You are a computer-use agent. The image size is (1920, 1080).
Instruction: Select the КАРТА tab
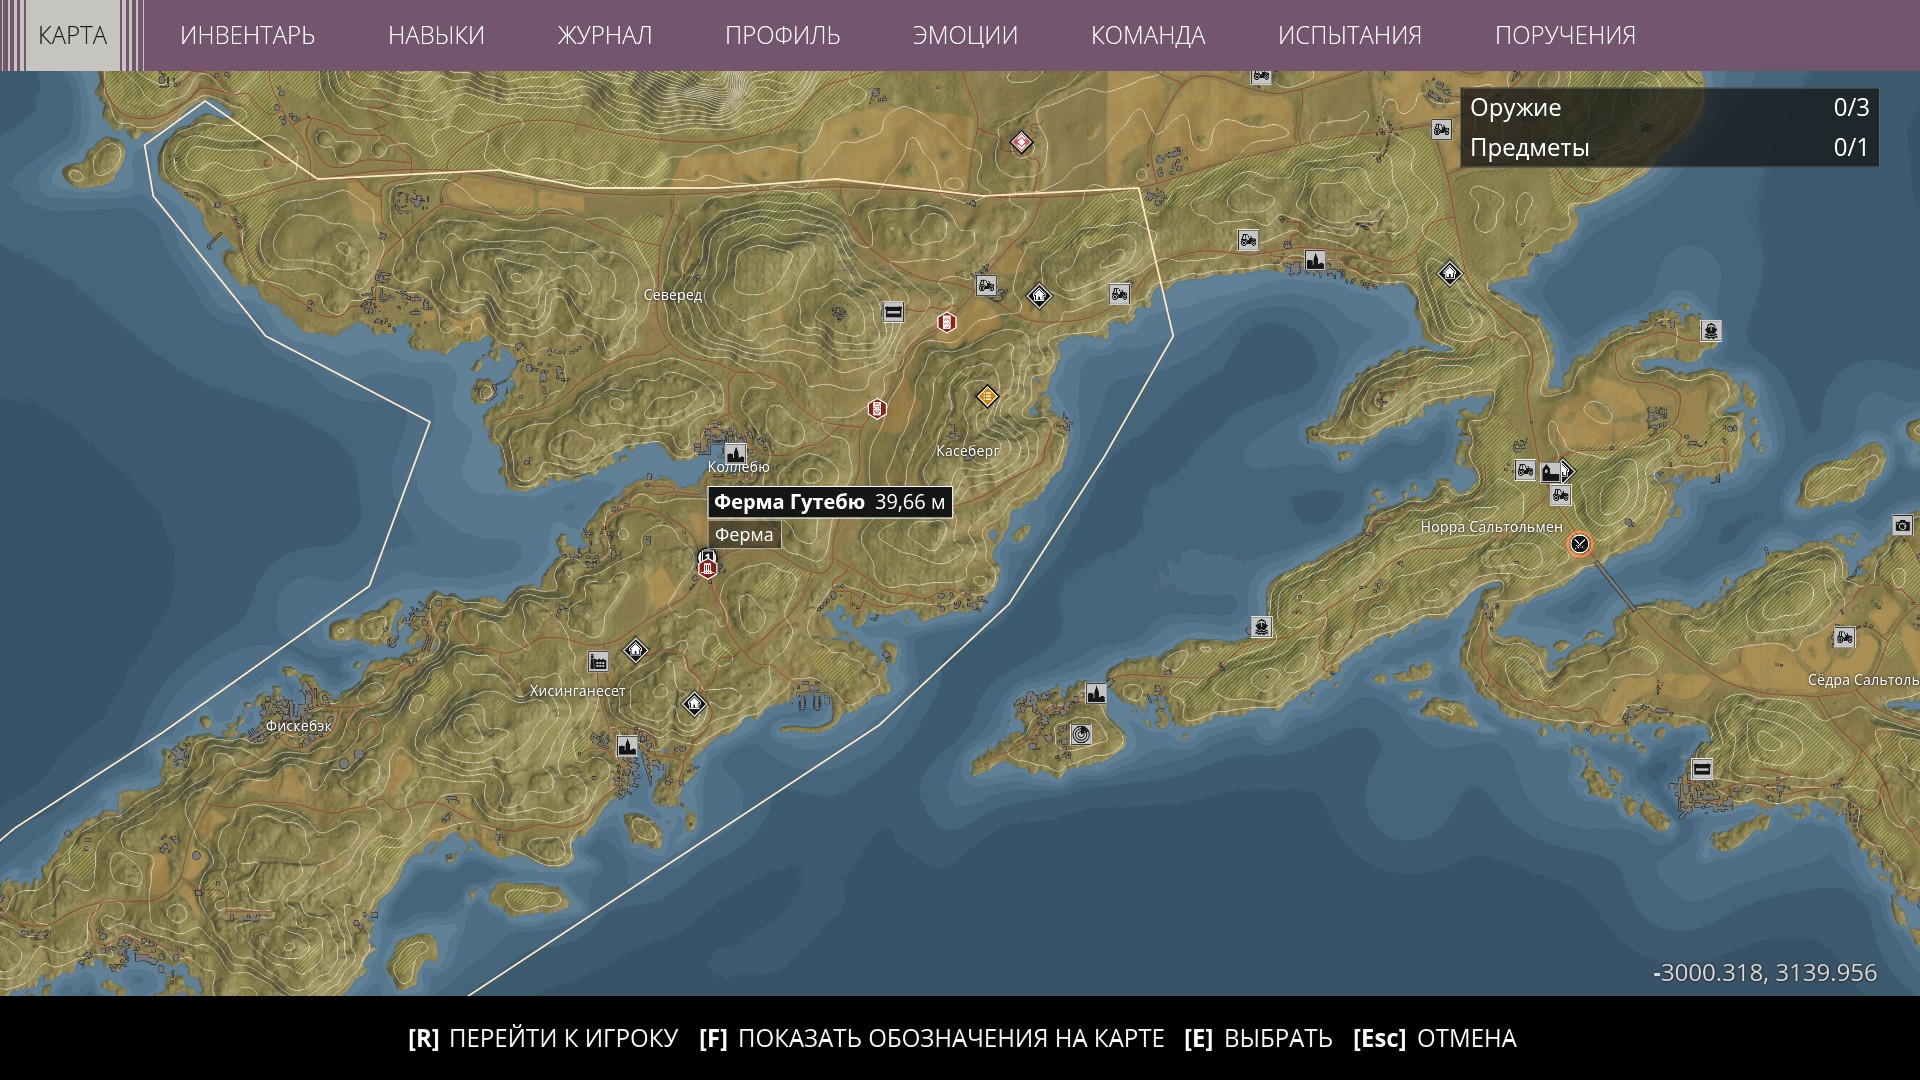[72, 35]
